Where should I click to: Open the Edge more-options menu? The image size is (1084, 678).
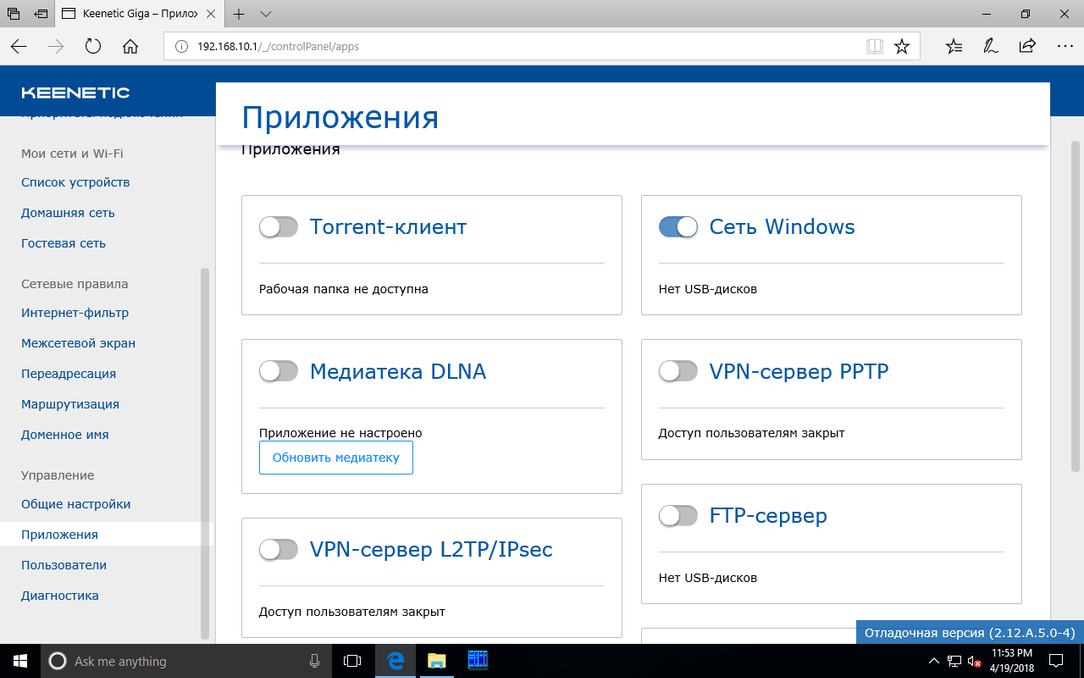coord(1065,46)
